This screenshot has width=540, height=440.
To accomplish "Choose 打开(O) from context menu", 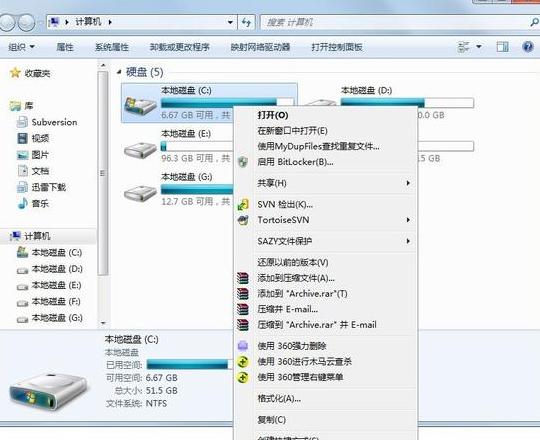I will click(325, 115).
